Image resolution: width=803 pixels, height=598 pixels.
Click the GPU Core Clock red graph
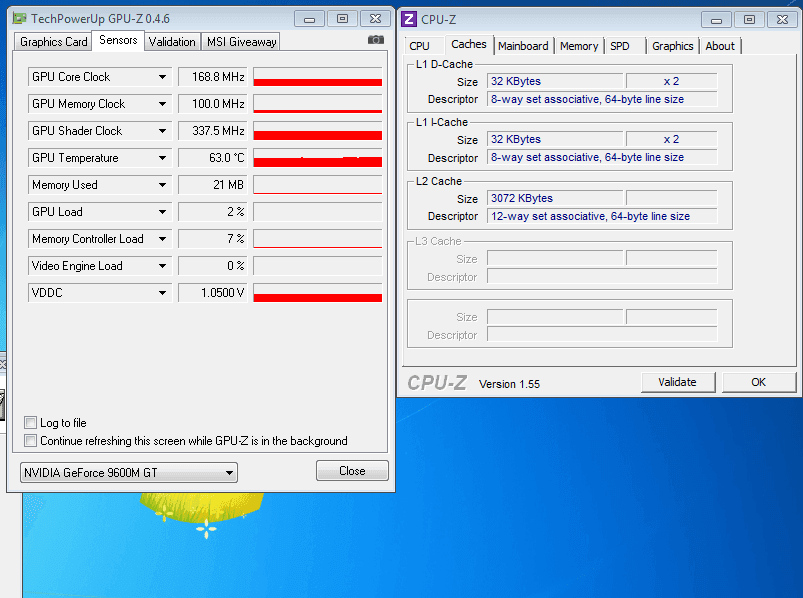(x=318, y=77)
